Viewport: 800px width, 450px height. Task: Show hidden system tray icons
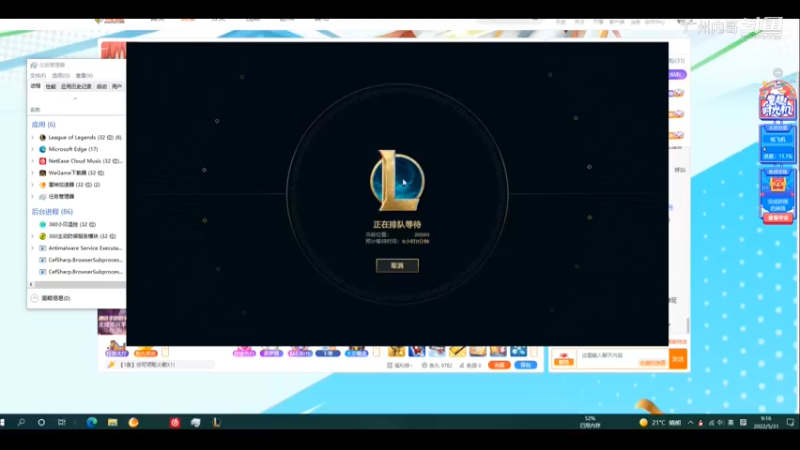click(x=690, y=422)
